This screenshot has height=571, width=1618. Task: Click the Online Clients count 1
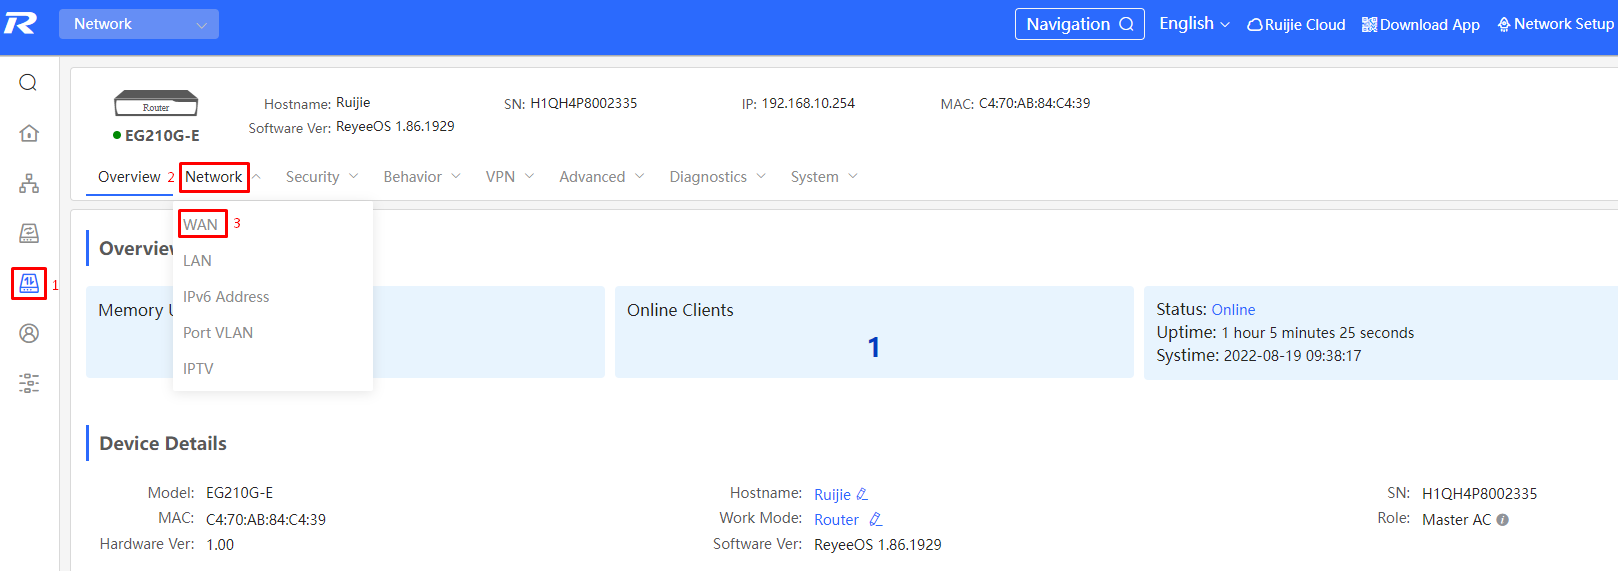coord(874,347)
